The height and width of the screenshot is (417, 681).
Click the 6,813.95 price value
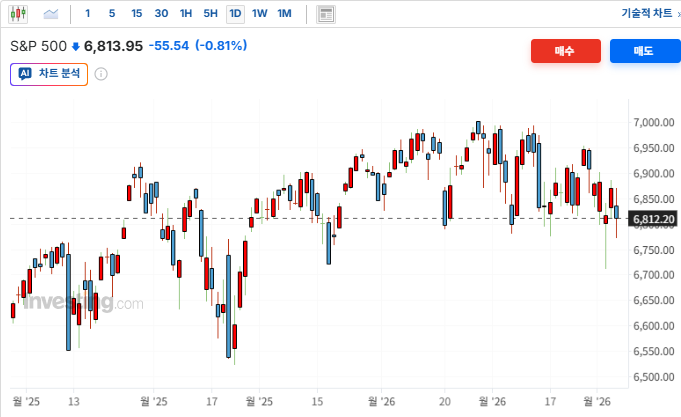113,46
